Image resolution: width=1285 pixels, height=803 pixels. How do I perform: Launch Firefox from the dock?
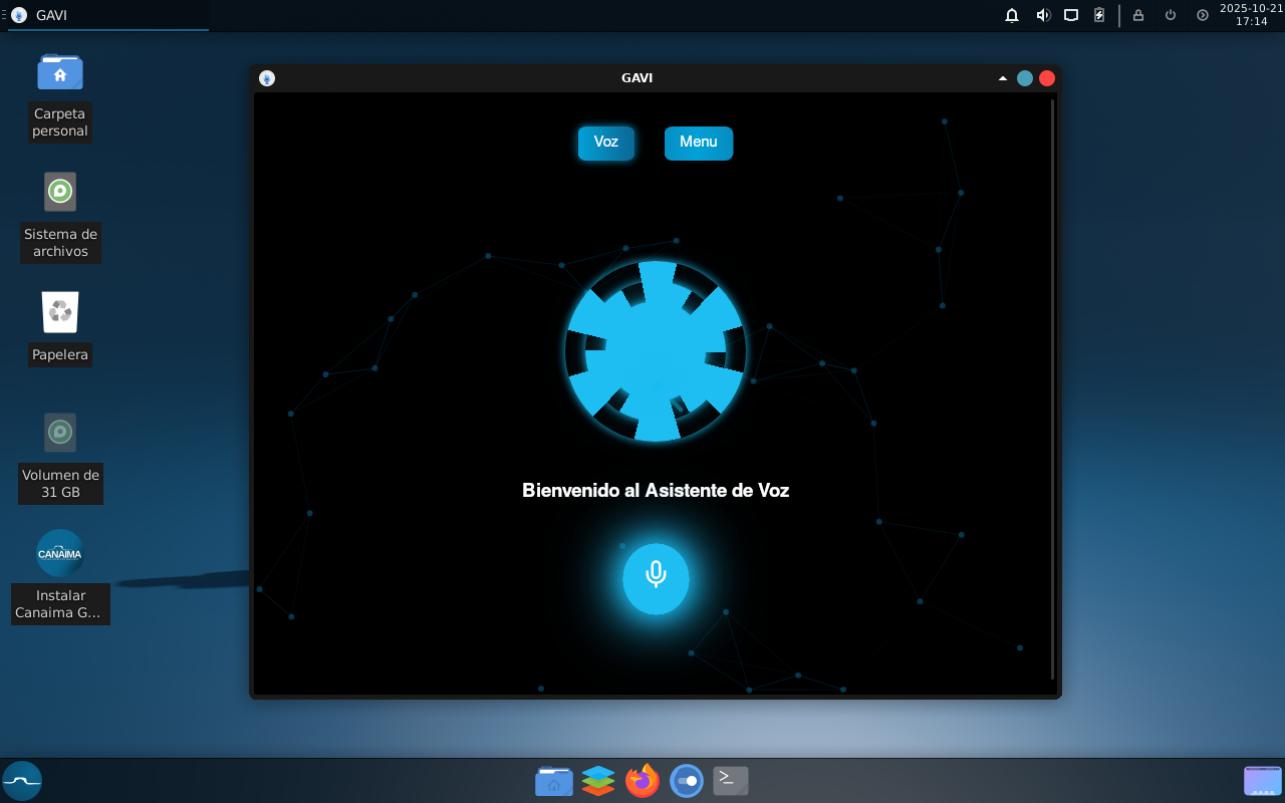[642, 780]
